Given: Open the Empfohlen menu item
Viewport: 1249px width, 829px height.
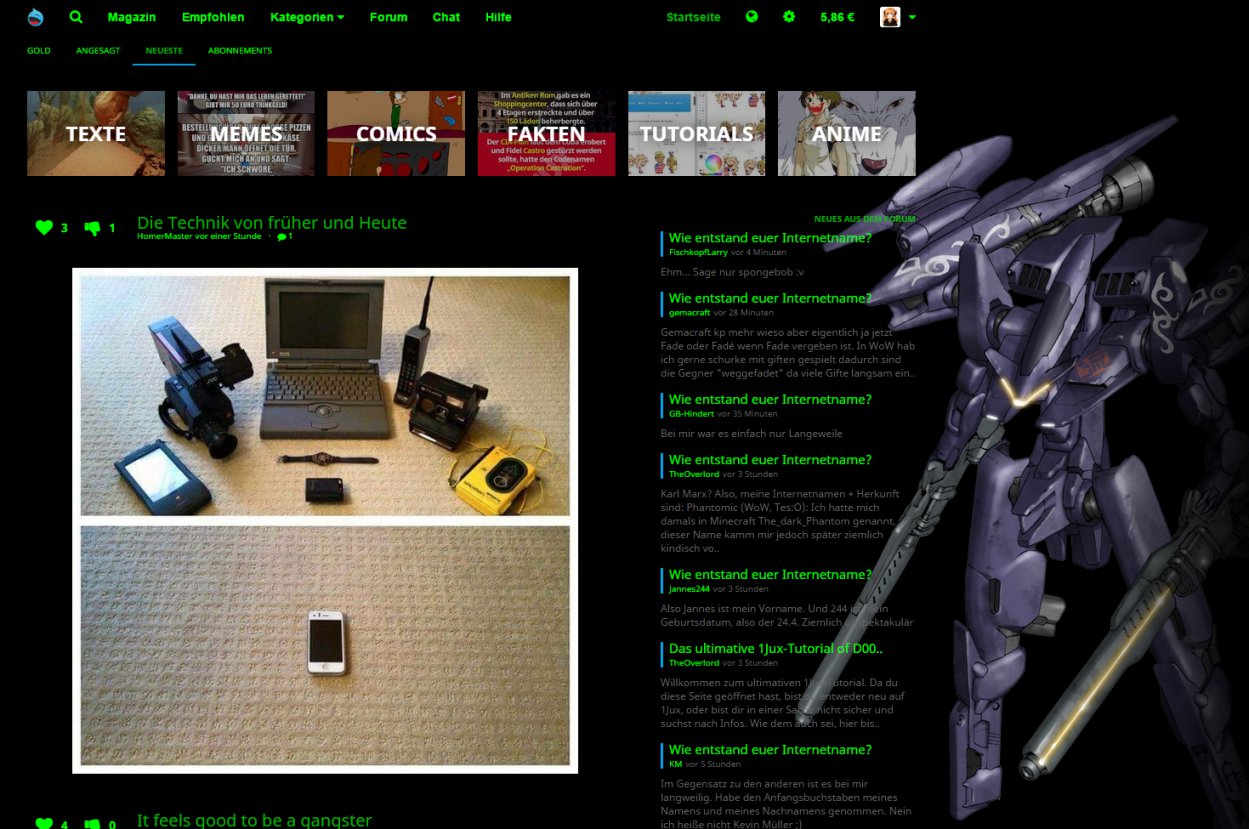Looking at the screenshot, I should pyautogui.click(x=213, y=17).
